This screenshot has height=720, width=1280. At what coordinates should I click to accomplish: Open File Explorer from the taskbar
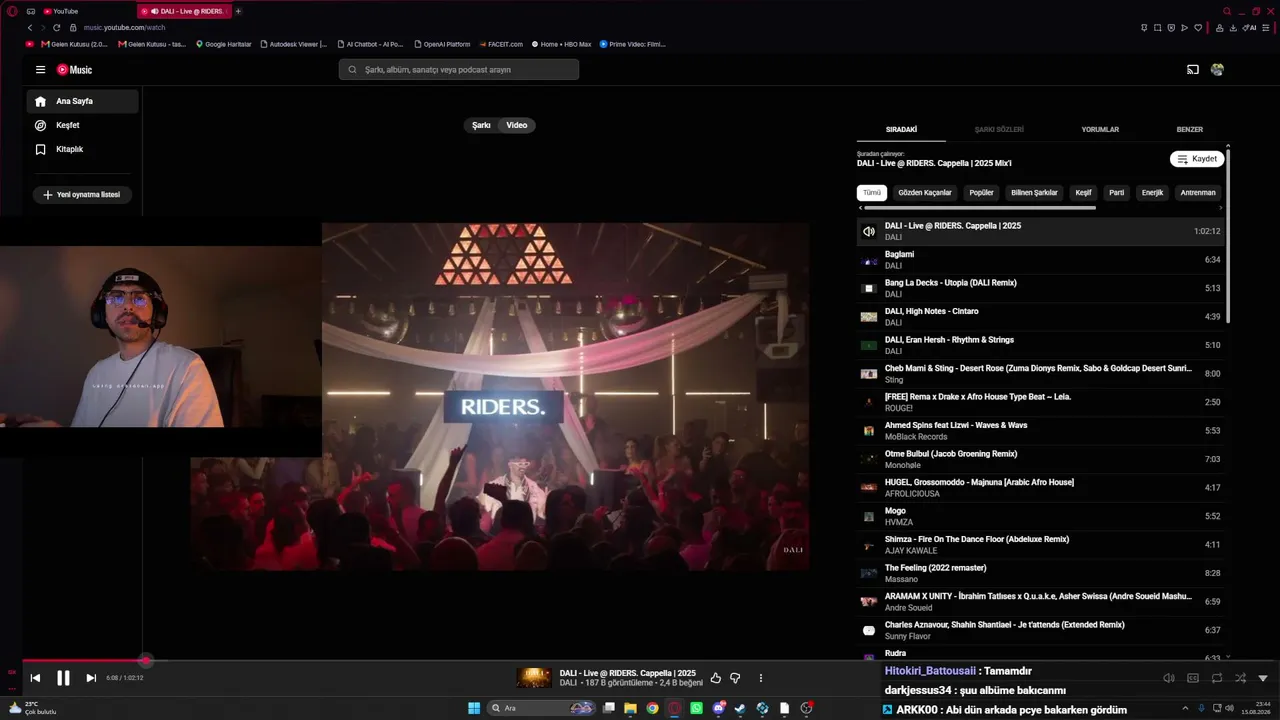tap(630, 708)
